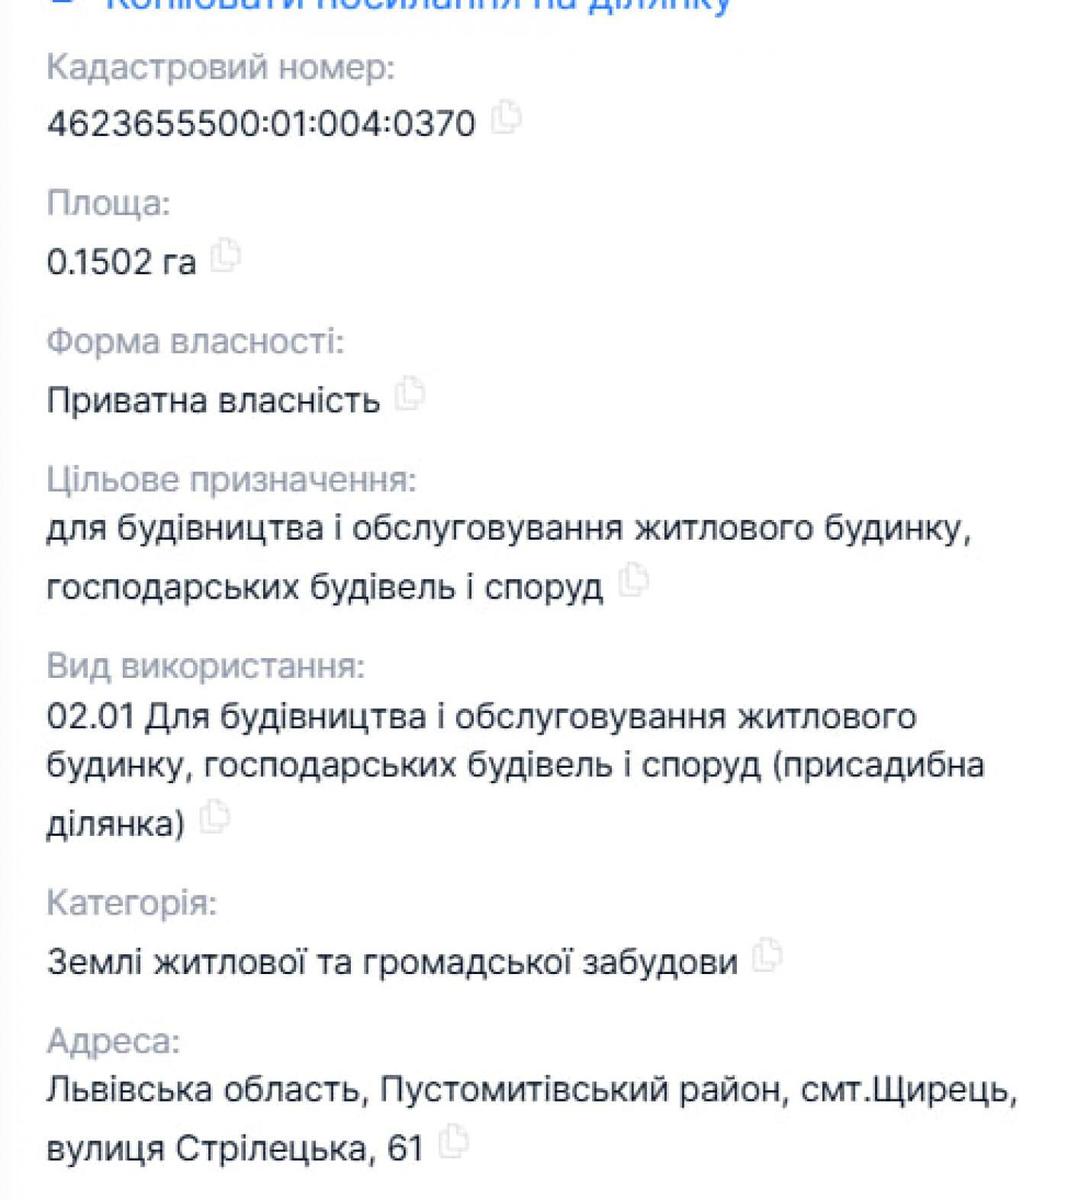Copy icon after 'господарських будівель і споруд'
The width and height of the screenshot is (1068, 1200).
[633, 580]
